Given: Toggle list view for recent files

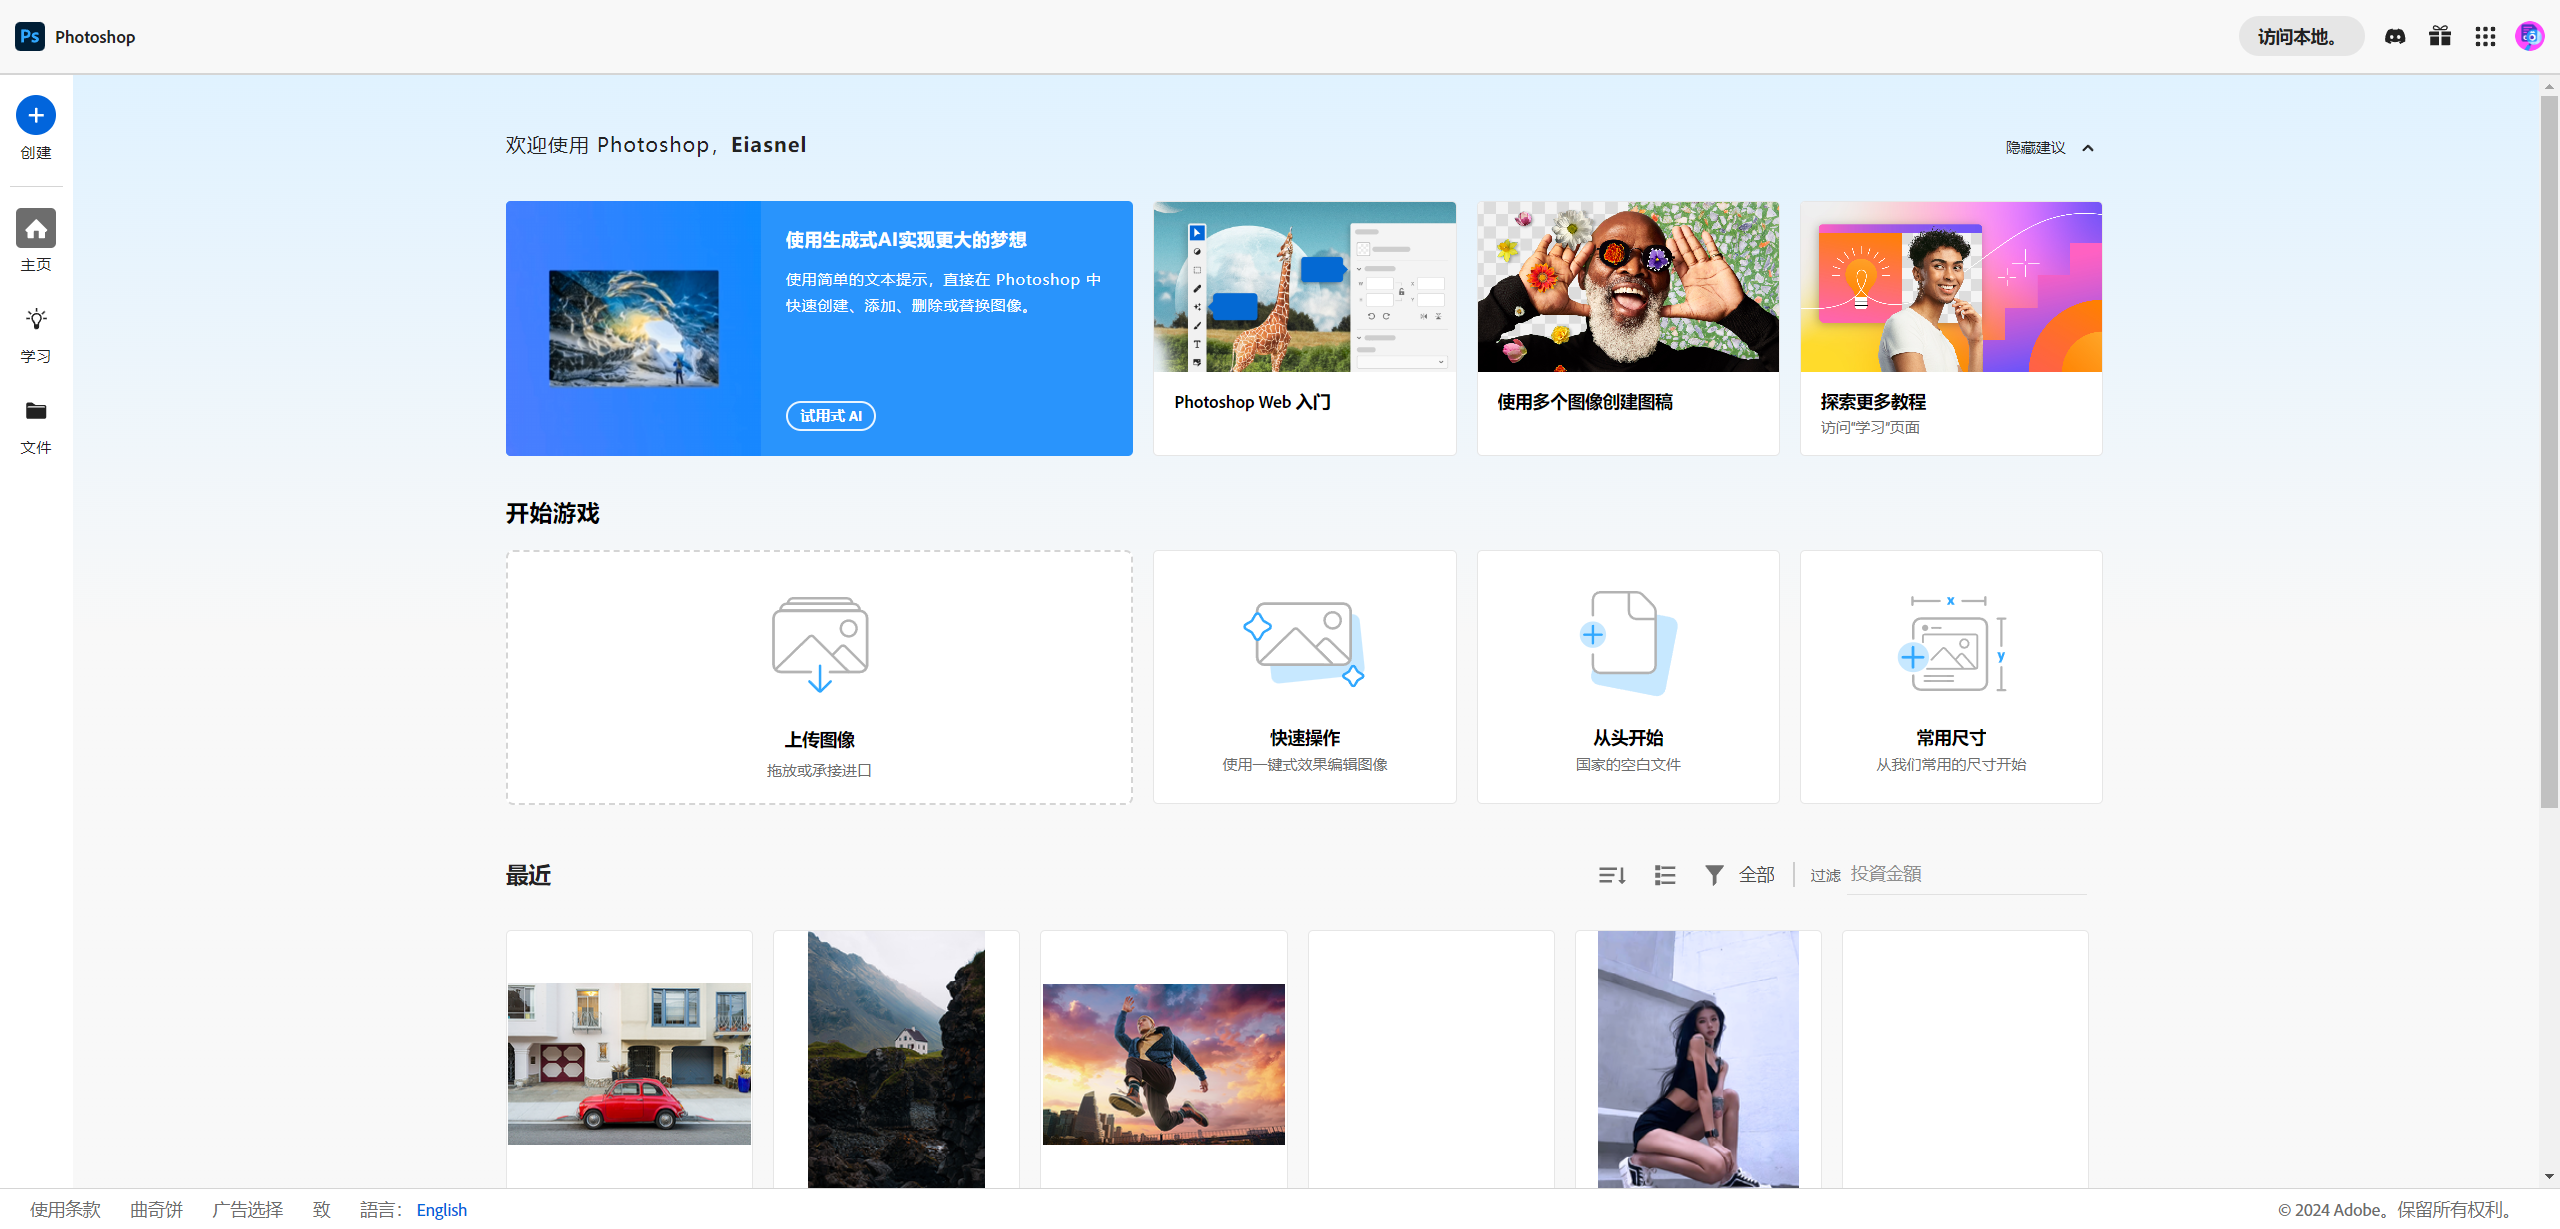Looking at the screenshot, I should pyautogui.click(x=1663, y=874).
